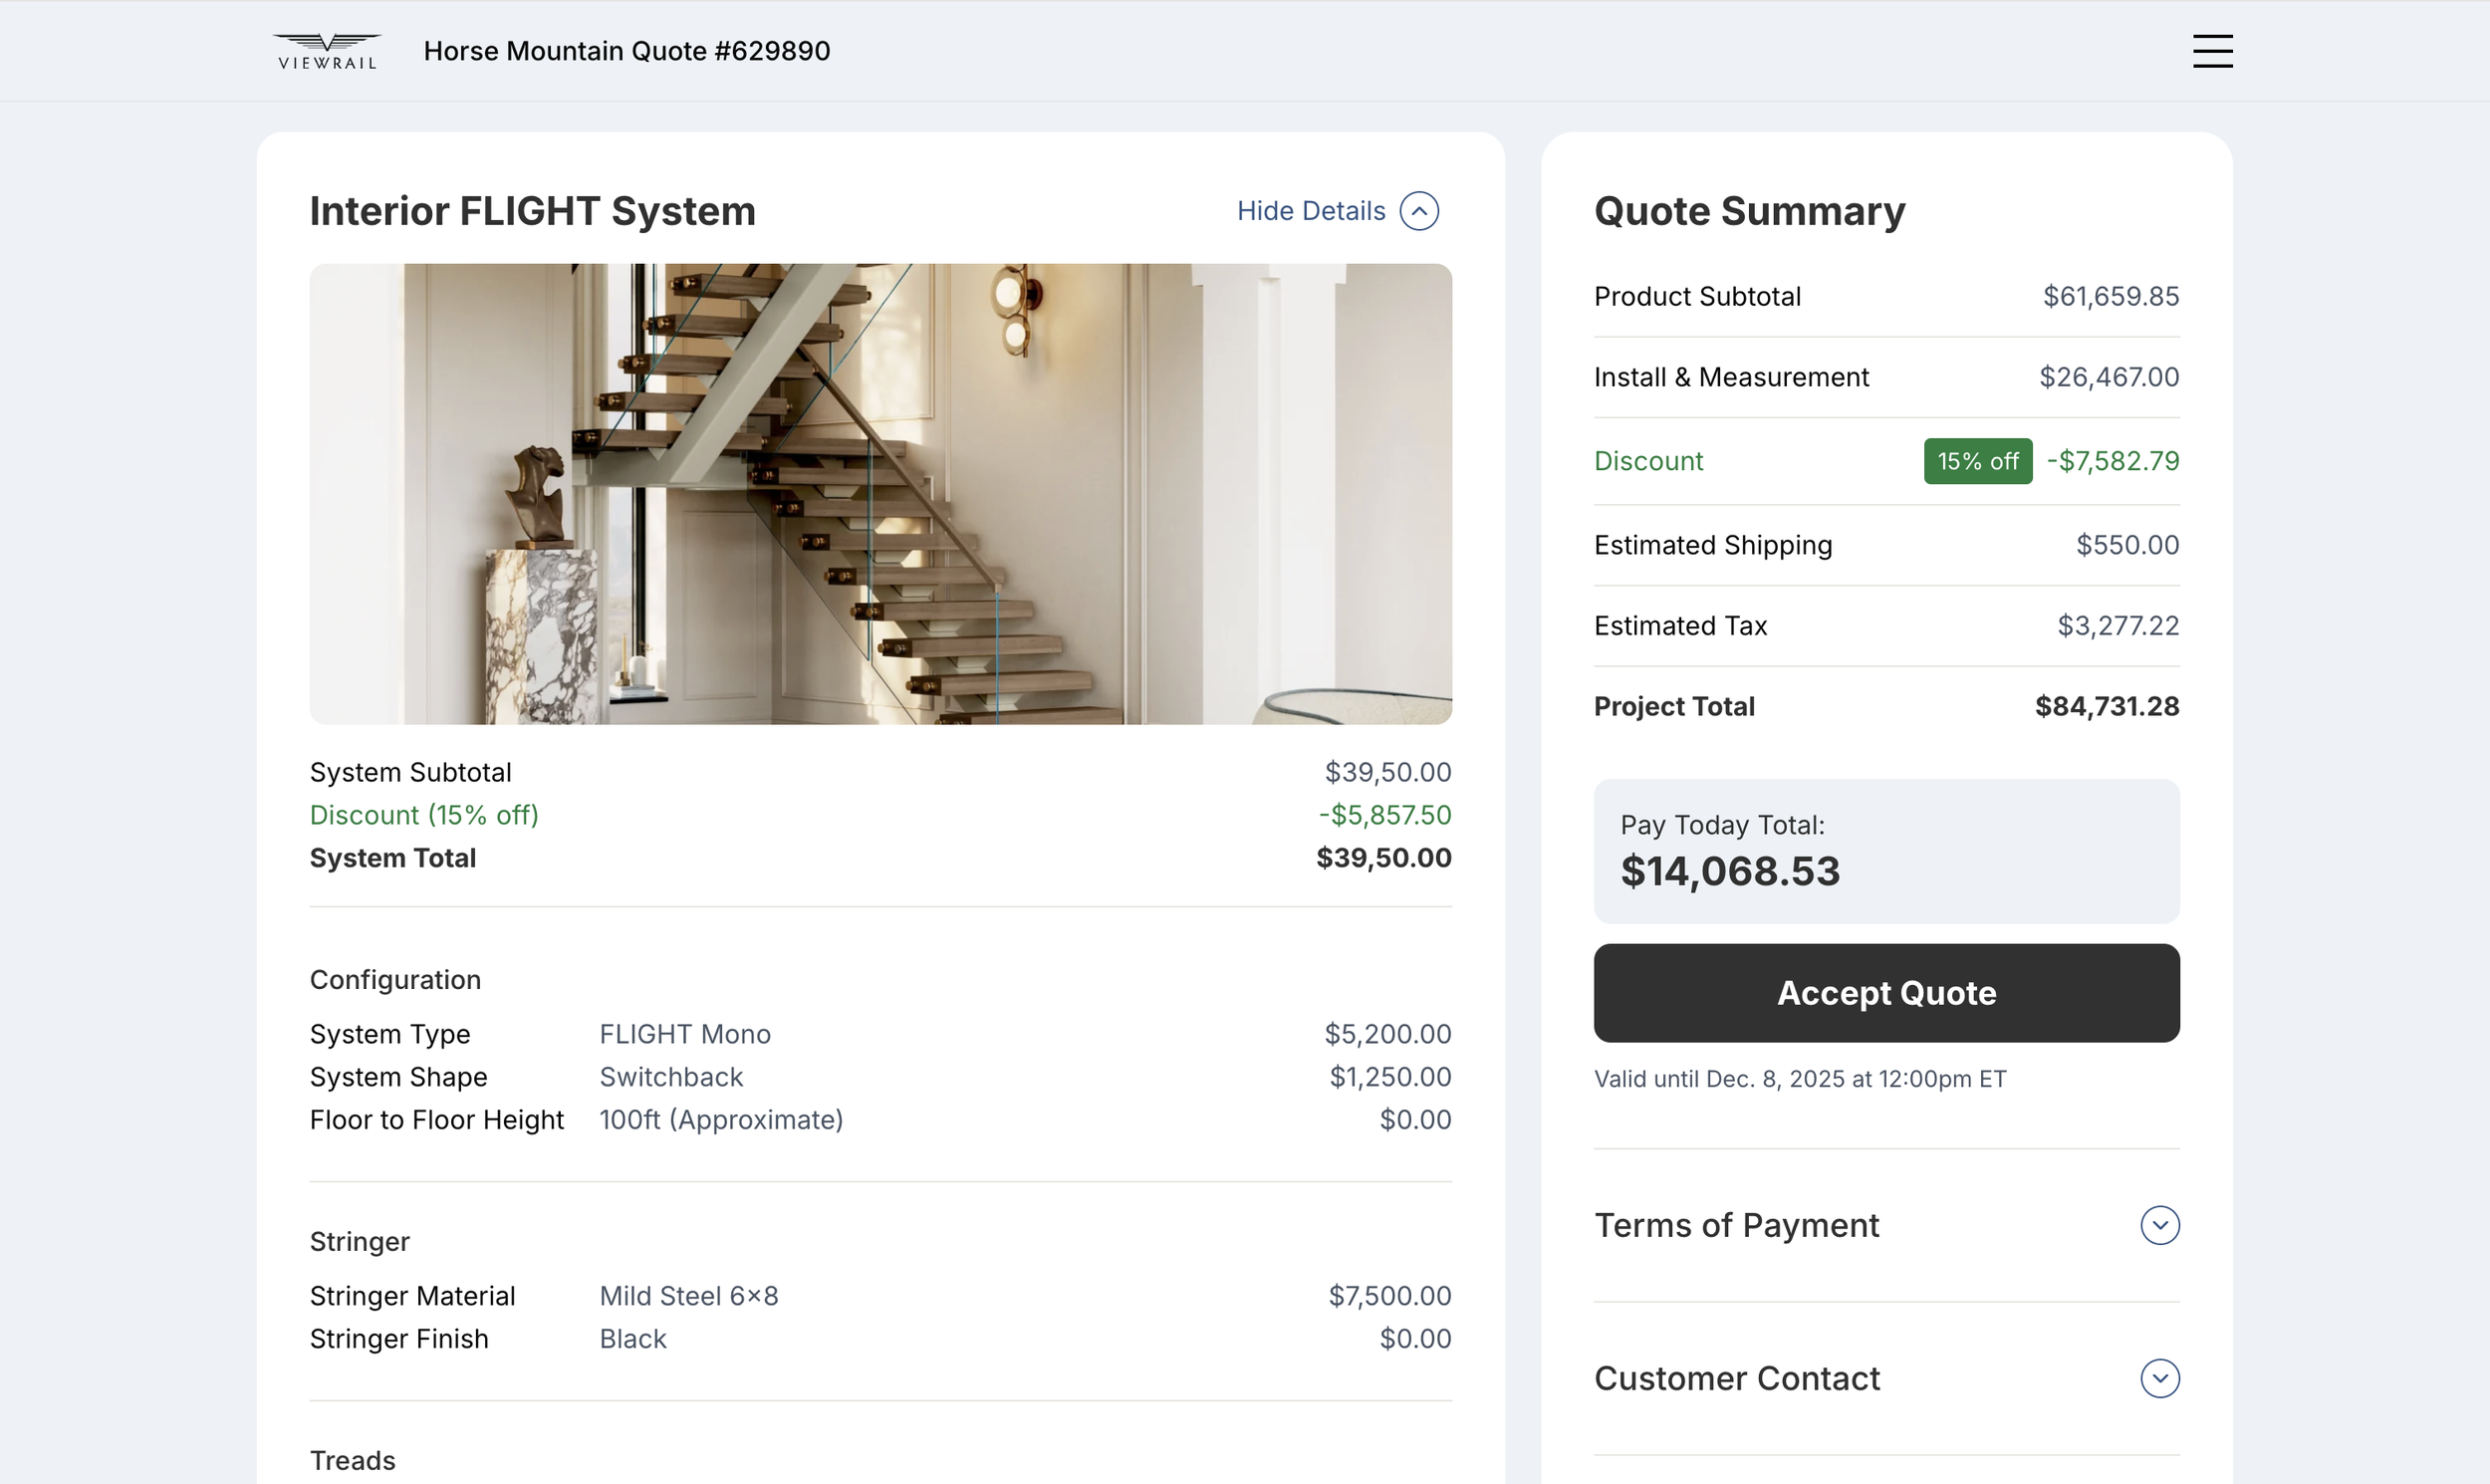Click the Stringer Material Mild Steel 6×8 value
This screenshot has width=2490, height=1484.
[688, 1296]
